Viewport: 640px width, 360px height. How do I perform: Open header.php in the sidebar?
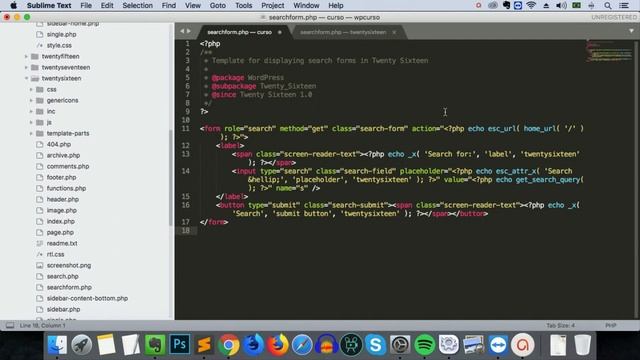(62, 200)
